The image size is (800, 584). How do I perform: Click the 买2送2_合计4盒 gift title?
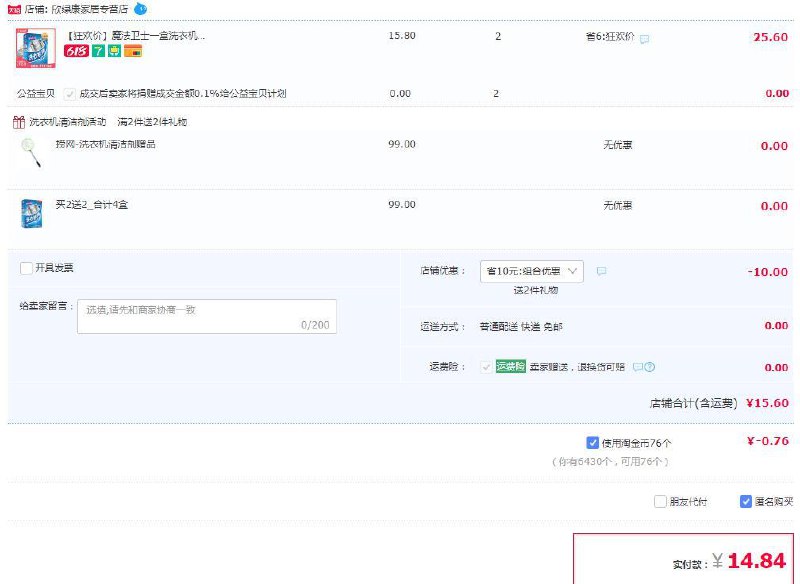coord(92,205)
